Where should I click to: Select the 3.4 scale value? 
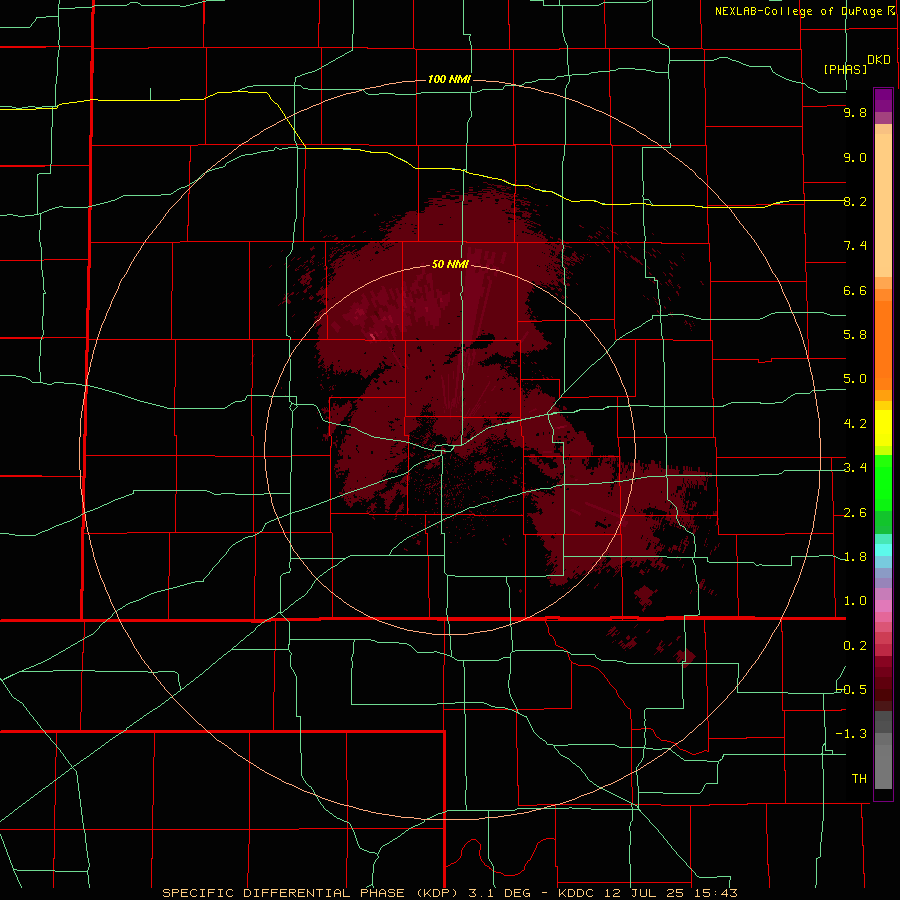click(855, 468)
